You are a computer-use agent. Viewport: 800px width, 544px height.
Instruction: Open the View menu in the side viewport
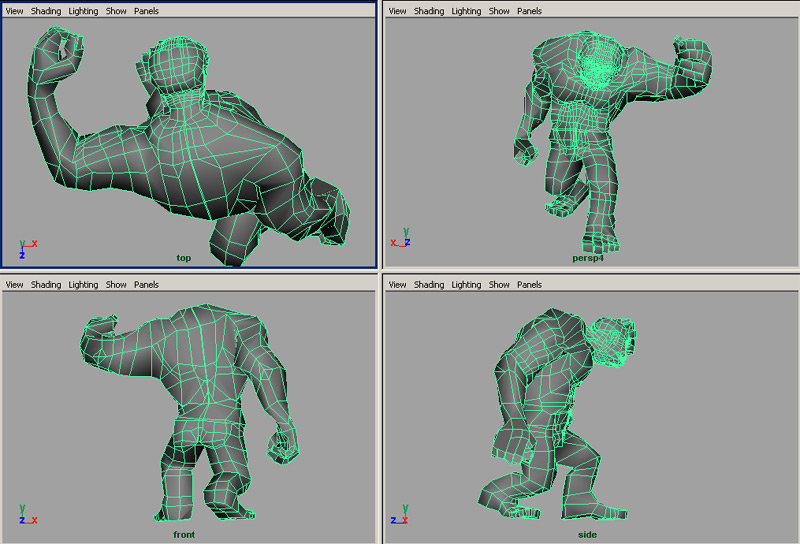(397, 285)
